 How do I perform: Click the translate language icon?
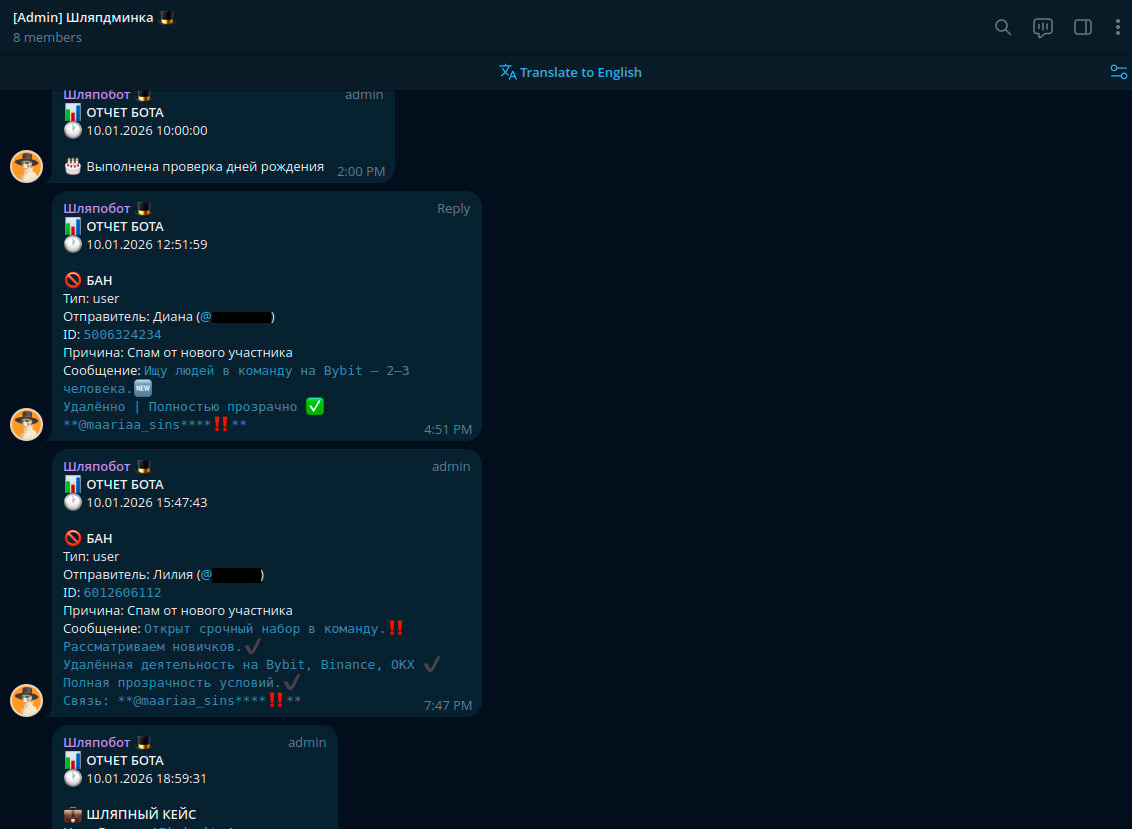pos(508,72)
